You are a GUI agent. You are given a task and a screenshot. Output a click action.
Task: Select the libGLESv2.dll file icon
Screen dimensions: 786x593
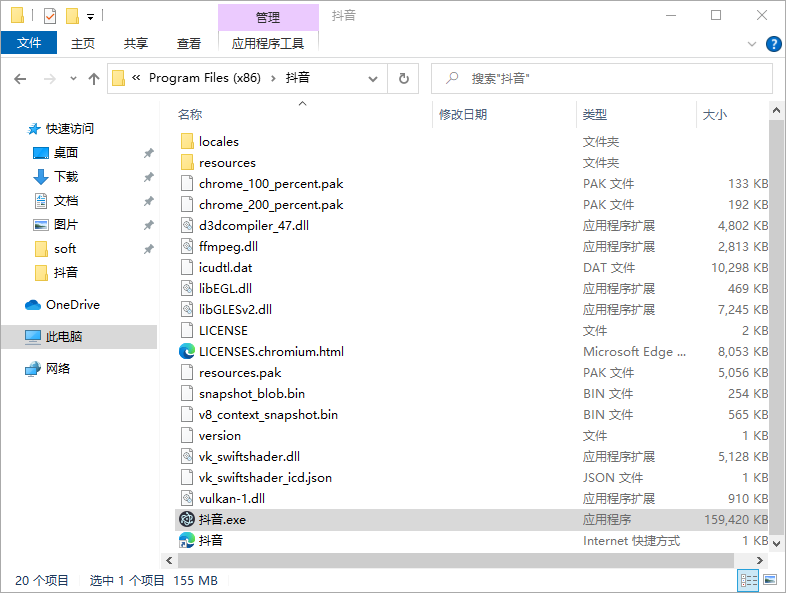(x=187, y=309)
